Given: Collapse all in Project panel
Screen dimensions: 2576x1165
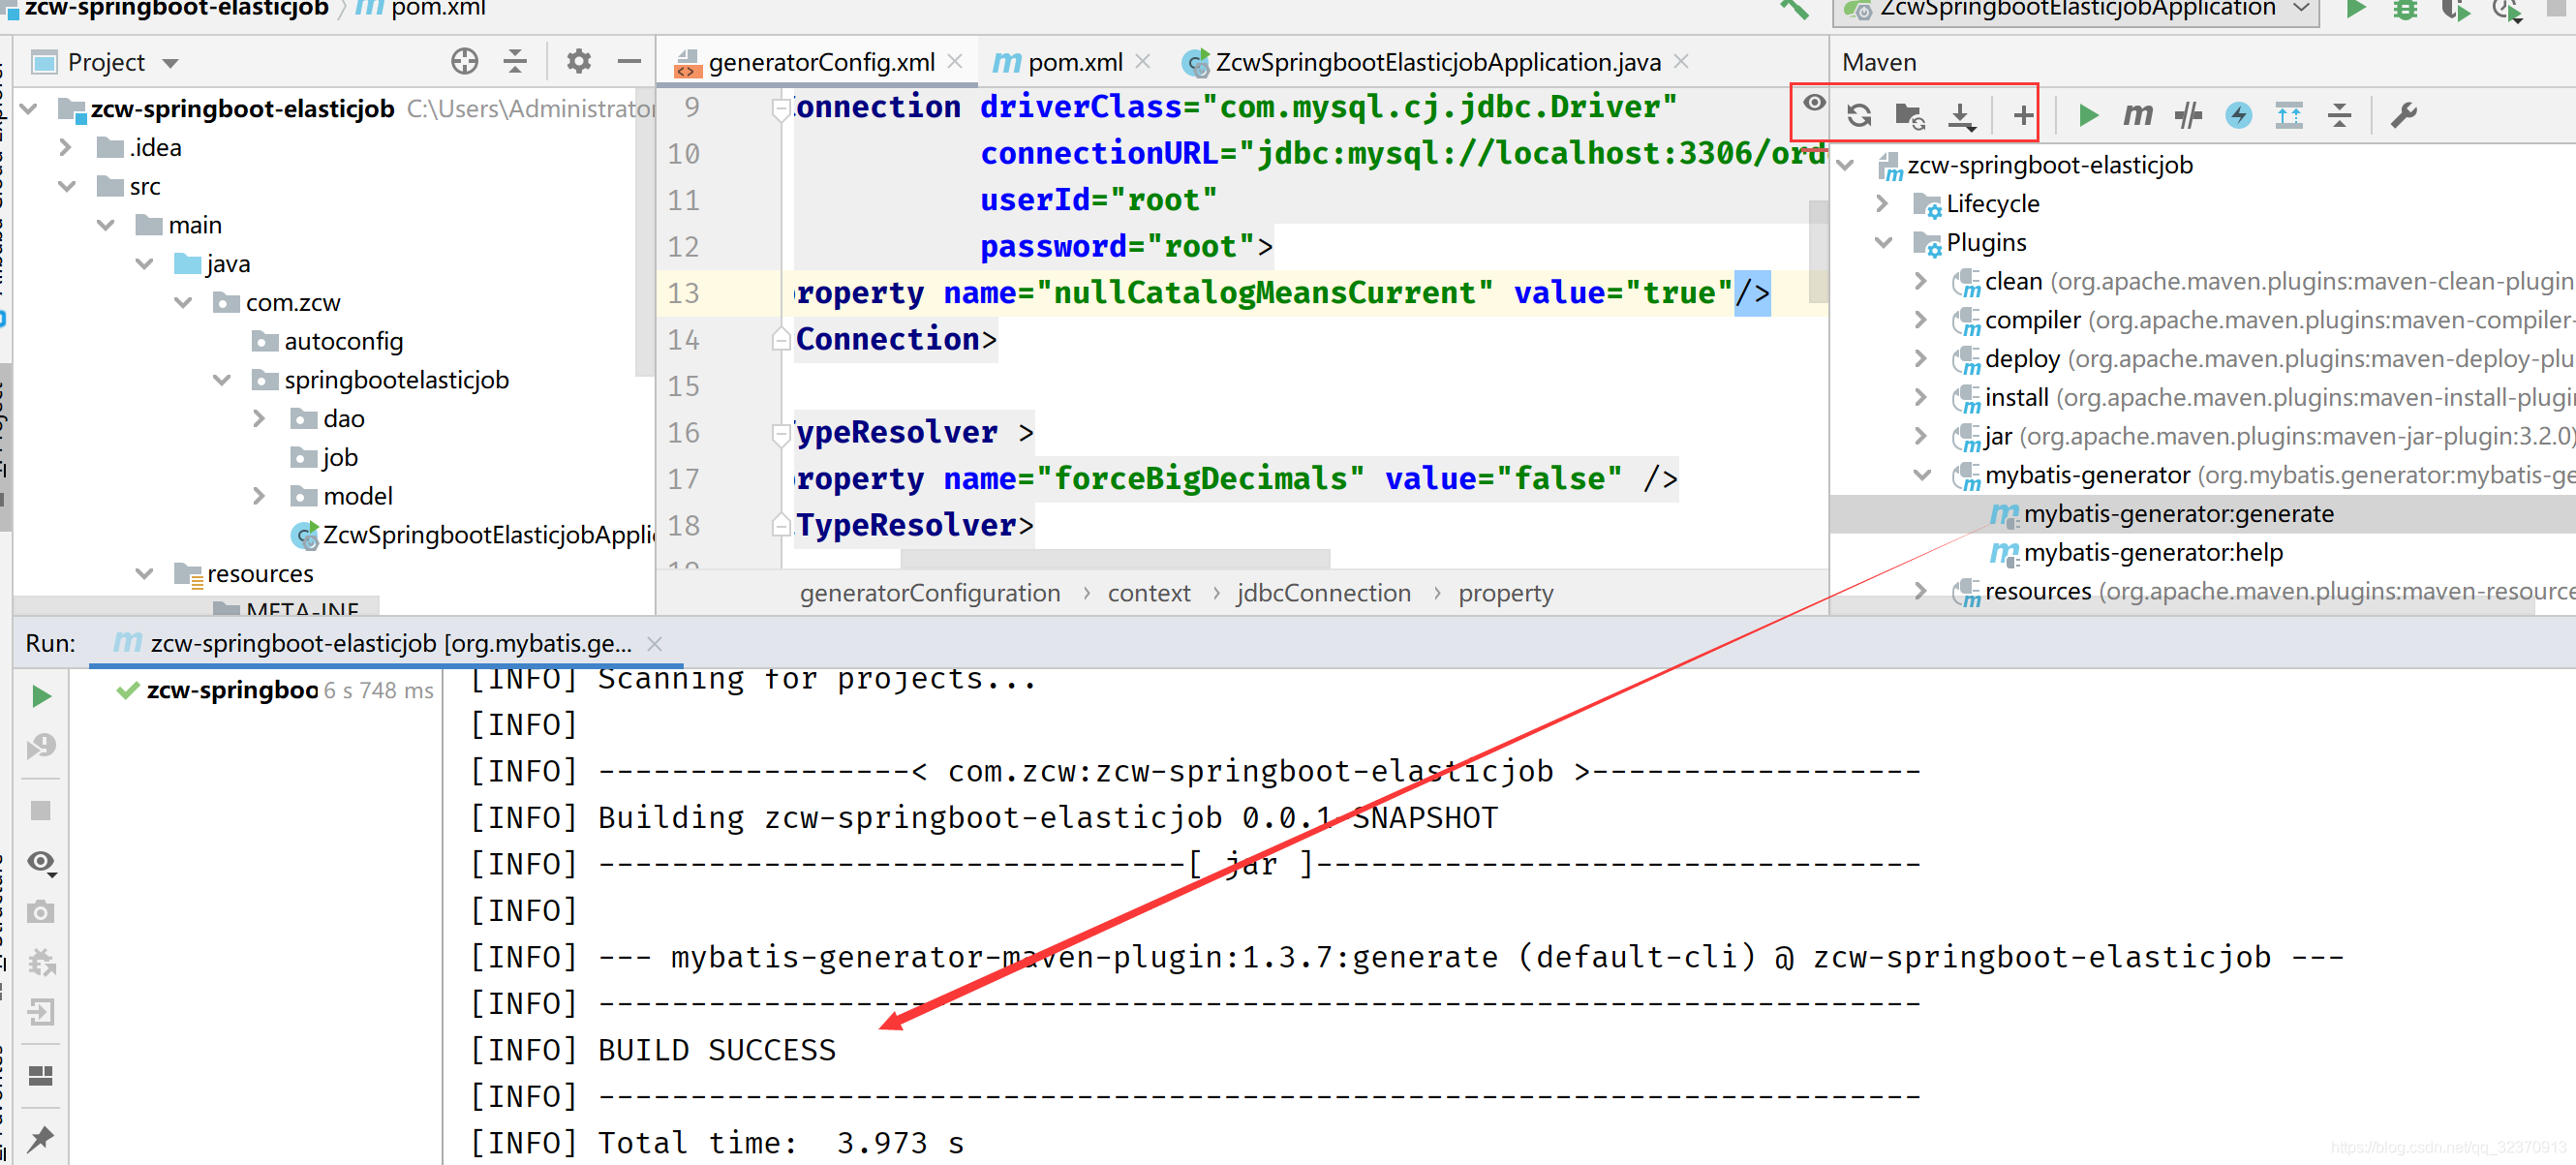Looking at the screenshot, I should (515, 62).
